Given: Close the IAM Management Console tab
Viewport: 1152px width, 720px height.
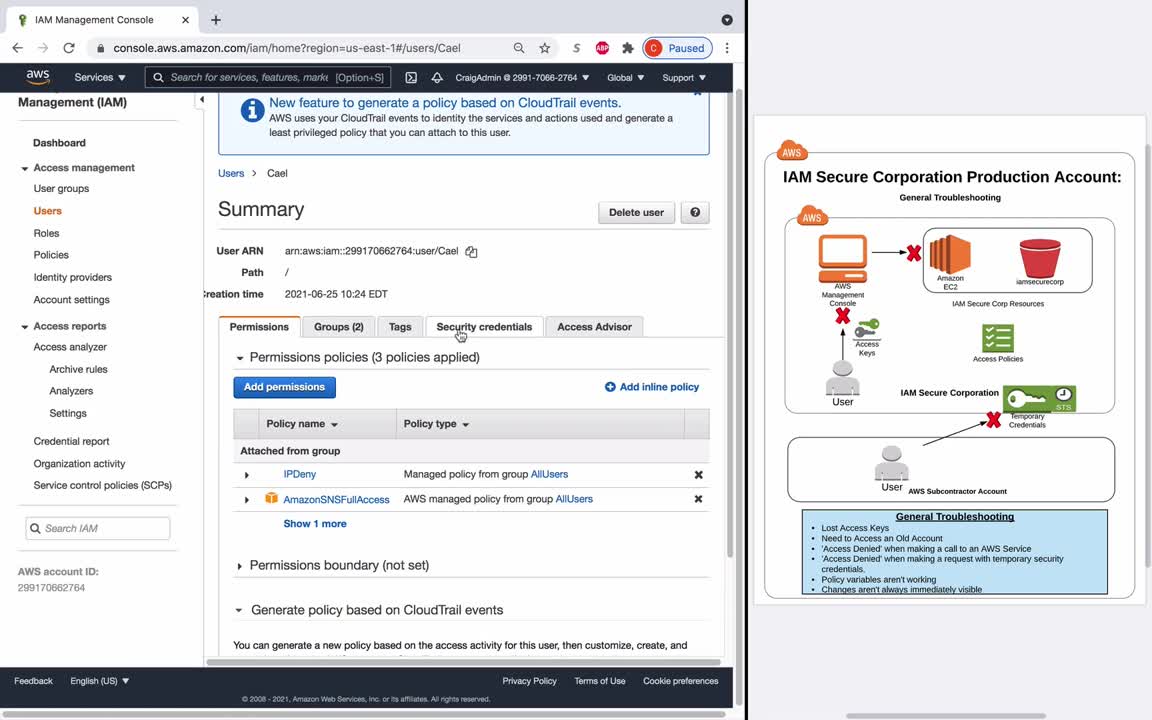Looking at the screenshot, I should (x=185, y=20).
